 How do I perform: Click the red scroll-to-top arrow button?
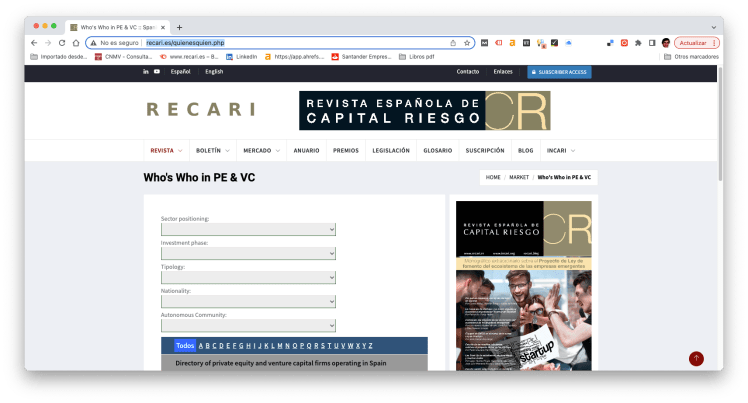(x=696, y=359)
